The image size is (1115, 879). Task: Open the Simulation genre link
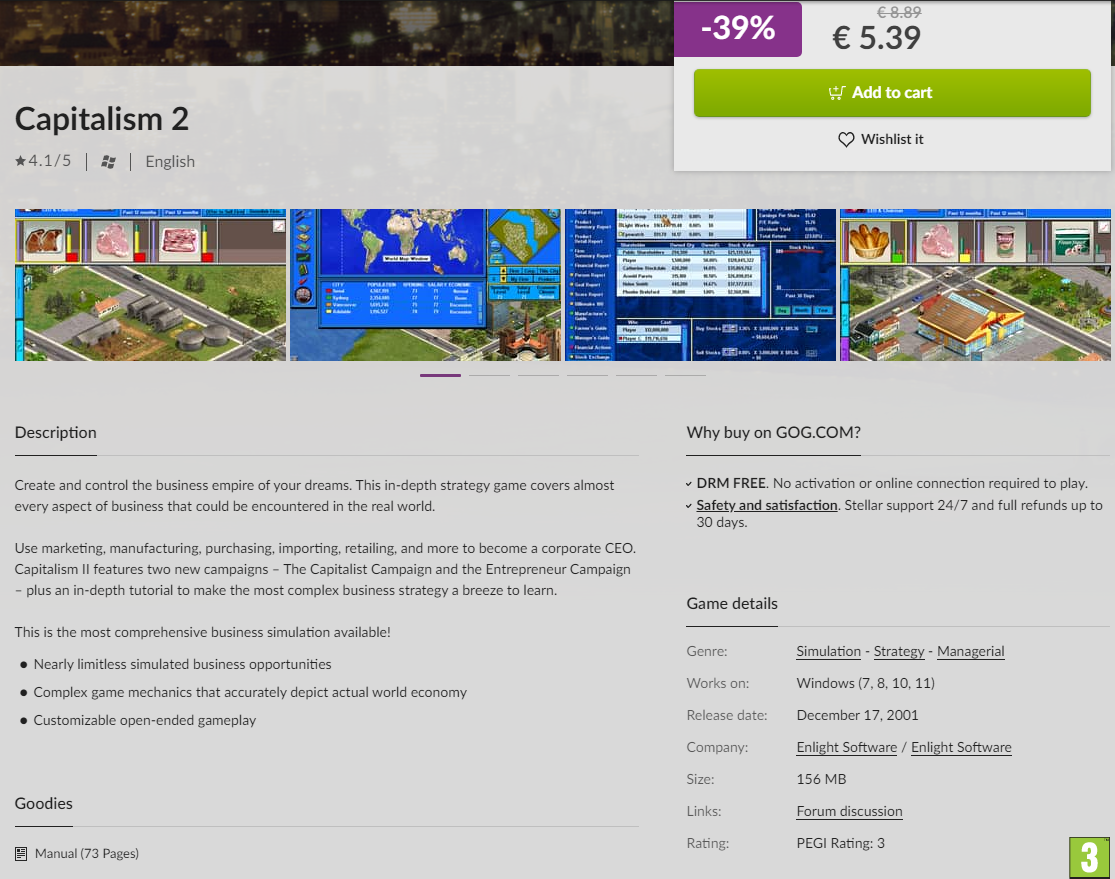click(x=828, y=651)
